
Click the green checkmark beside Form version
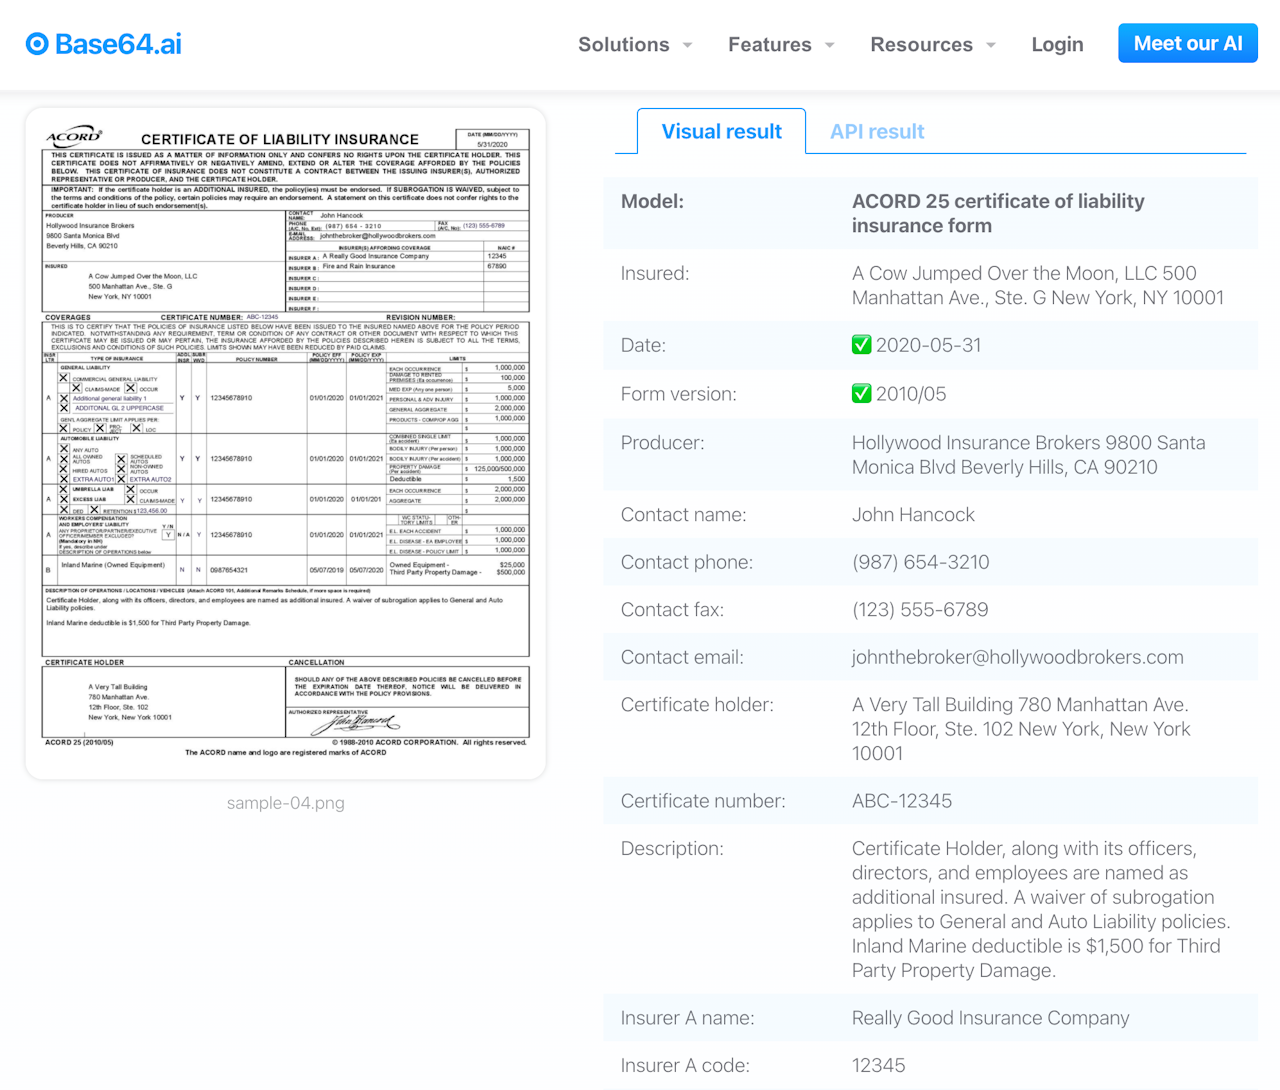click(861, 394)
